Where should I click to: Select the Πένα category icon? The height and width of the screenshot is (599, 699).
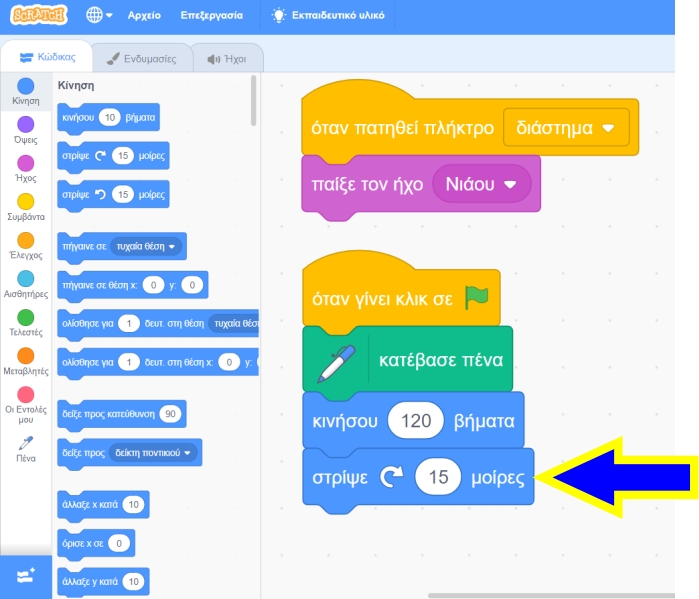pos(25,443)
